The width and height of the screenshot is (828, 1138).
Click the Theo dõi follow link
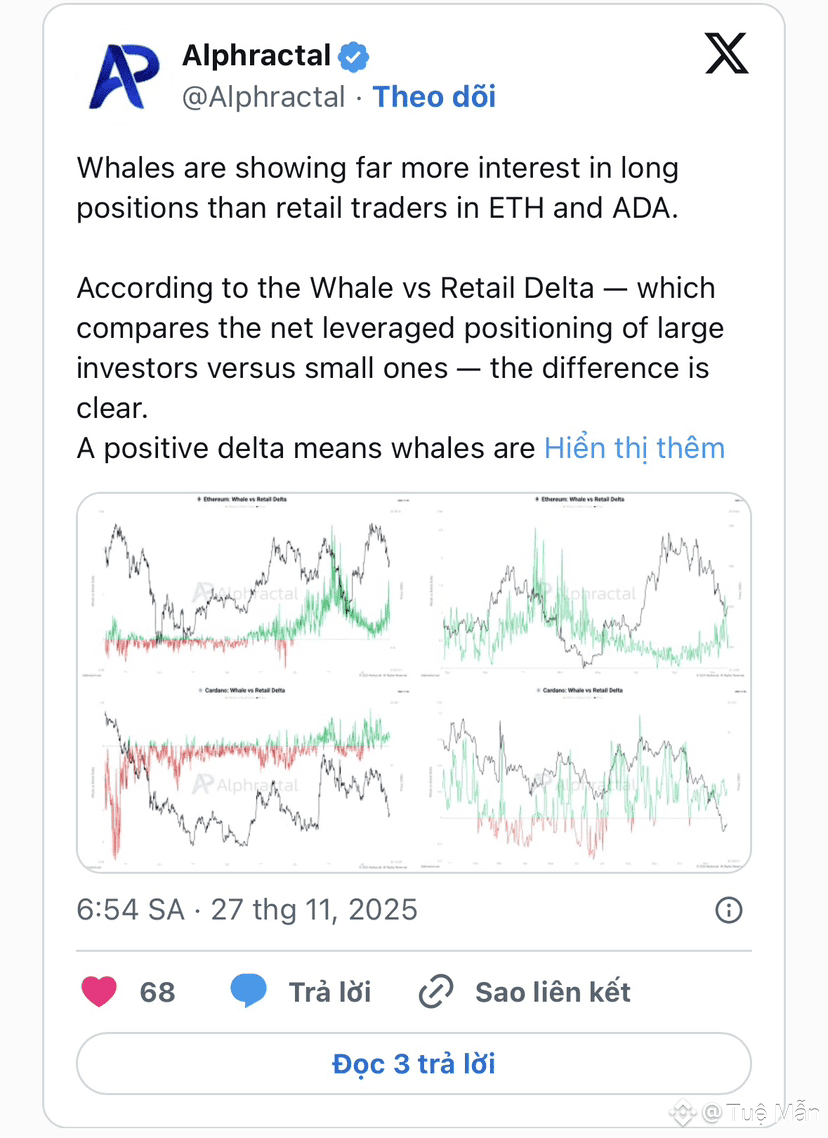434,97
